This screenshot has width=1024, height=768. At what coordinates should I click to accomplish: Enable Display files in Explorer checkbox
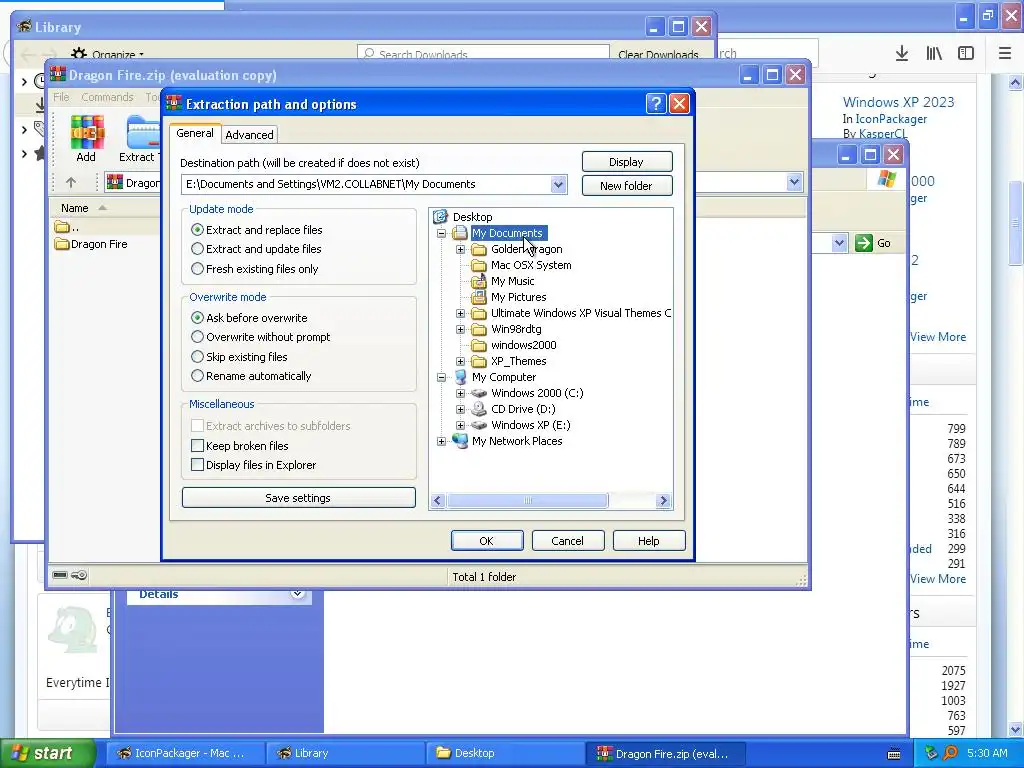pyautogui.click(x=197, y=465)
